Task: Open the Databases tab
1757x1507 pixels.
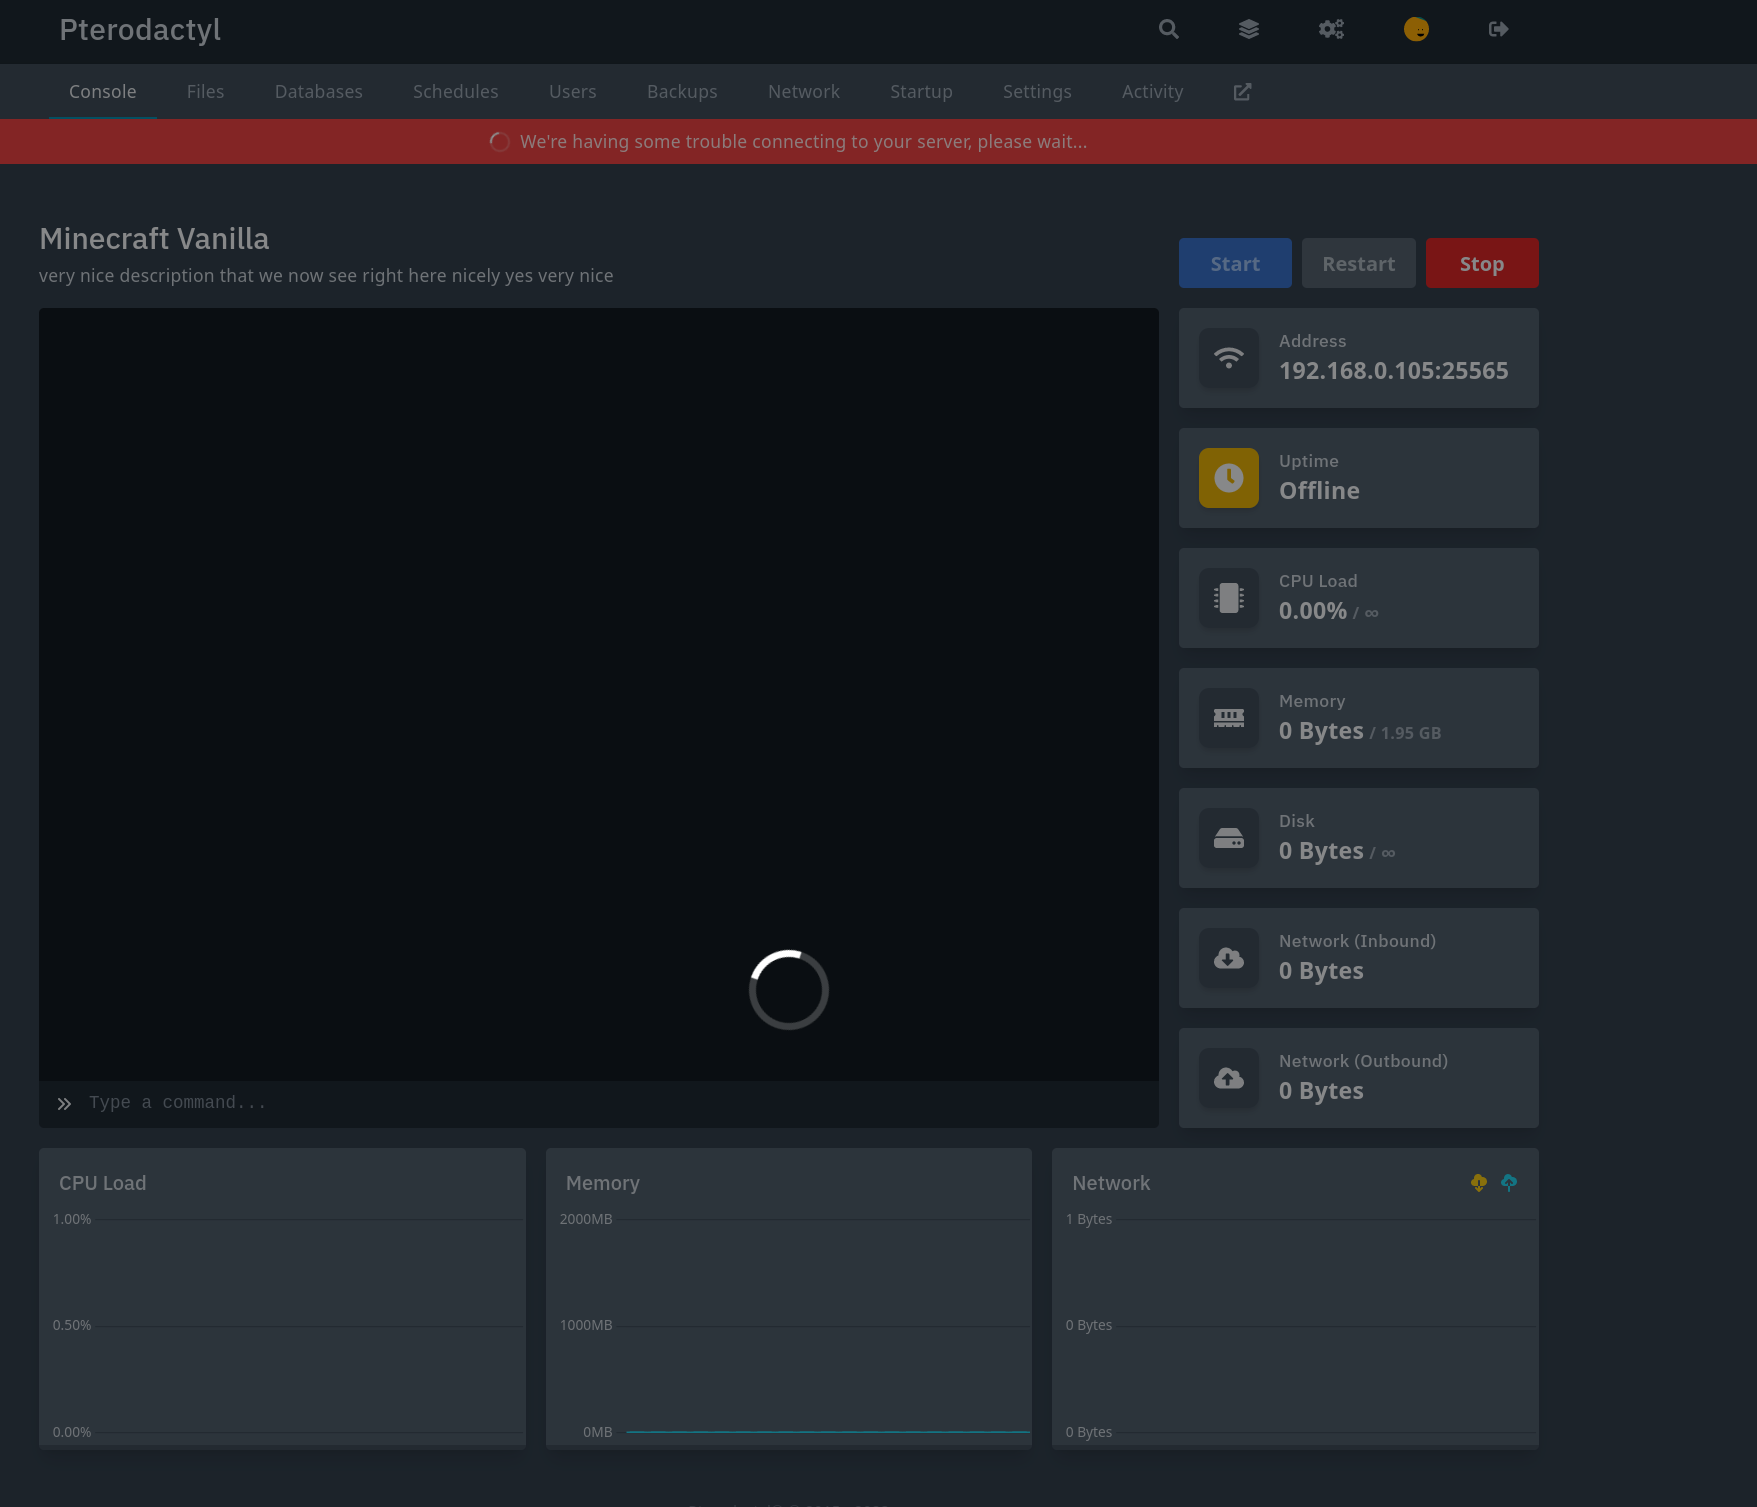Action: point(319,92)
